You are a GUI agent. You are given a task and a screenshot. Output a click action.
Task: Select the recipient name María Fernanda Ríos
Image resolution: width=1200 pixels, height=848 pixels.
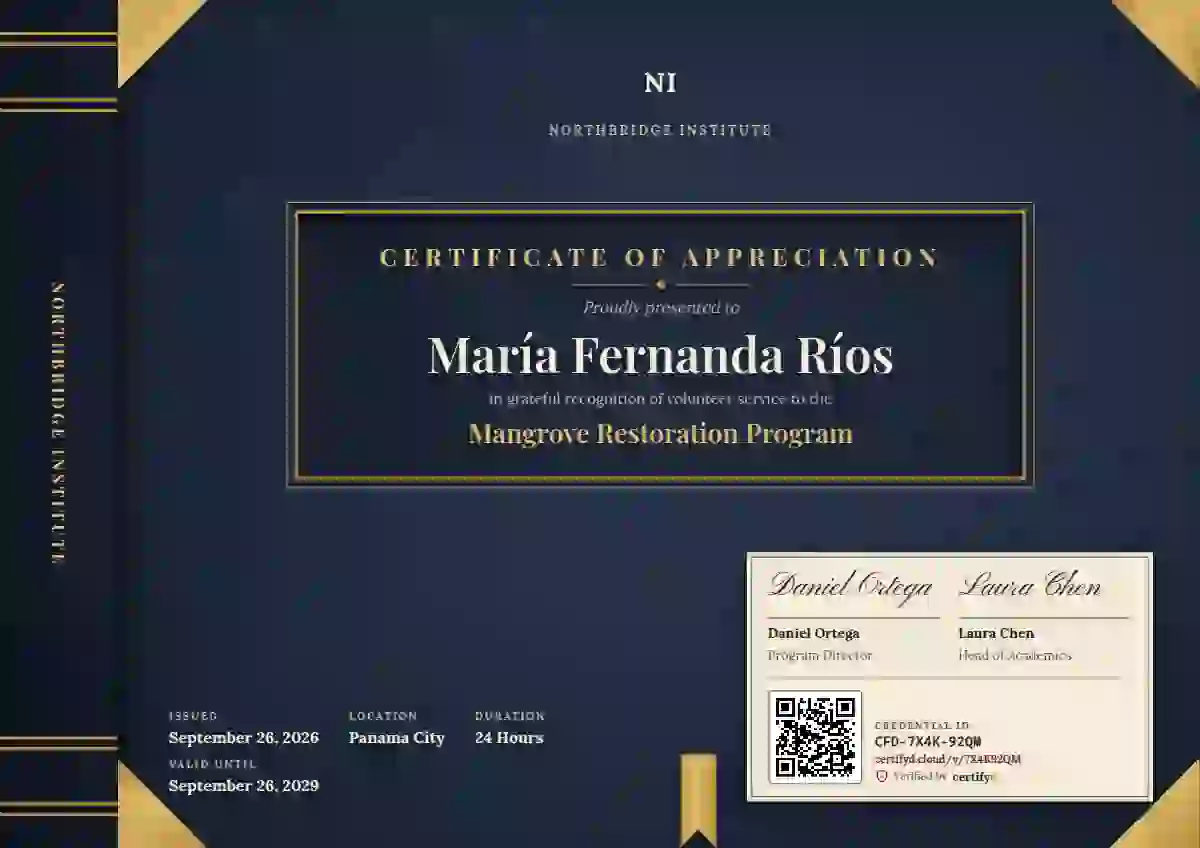click(660, 355)
